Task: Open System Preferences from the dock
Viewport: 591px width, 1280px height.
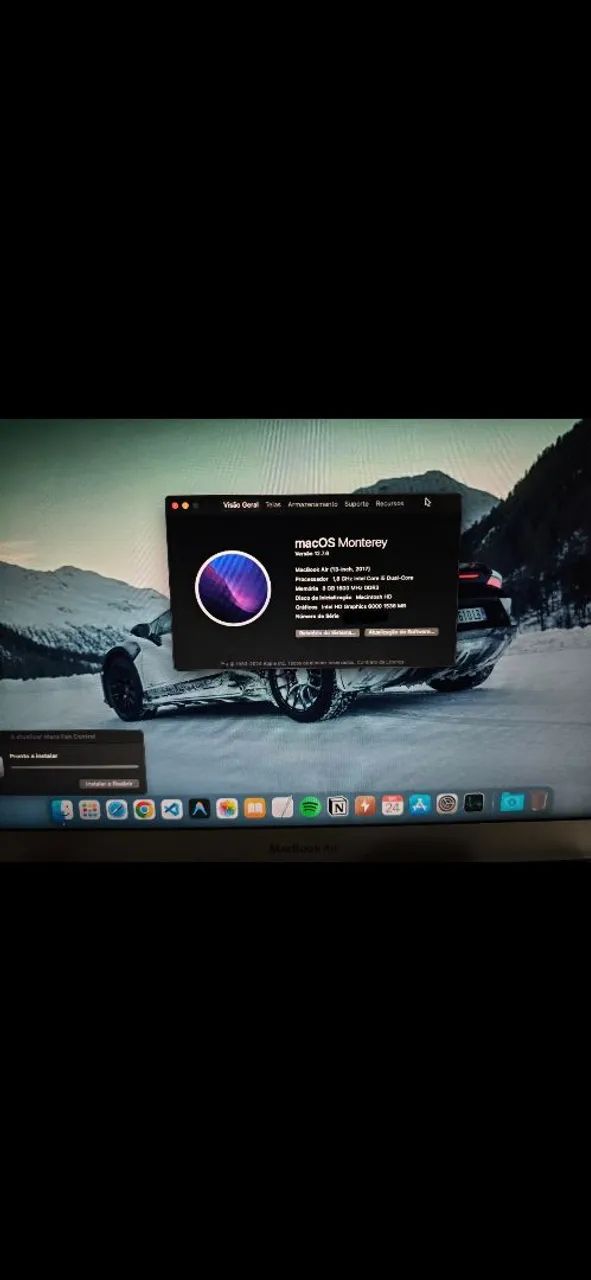Action: click(x=447, y=803)
